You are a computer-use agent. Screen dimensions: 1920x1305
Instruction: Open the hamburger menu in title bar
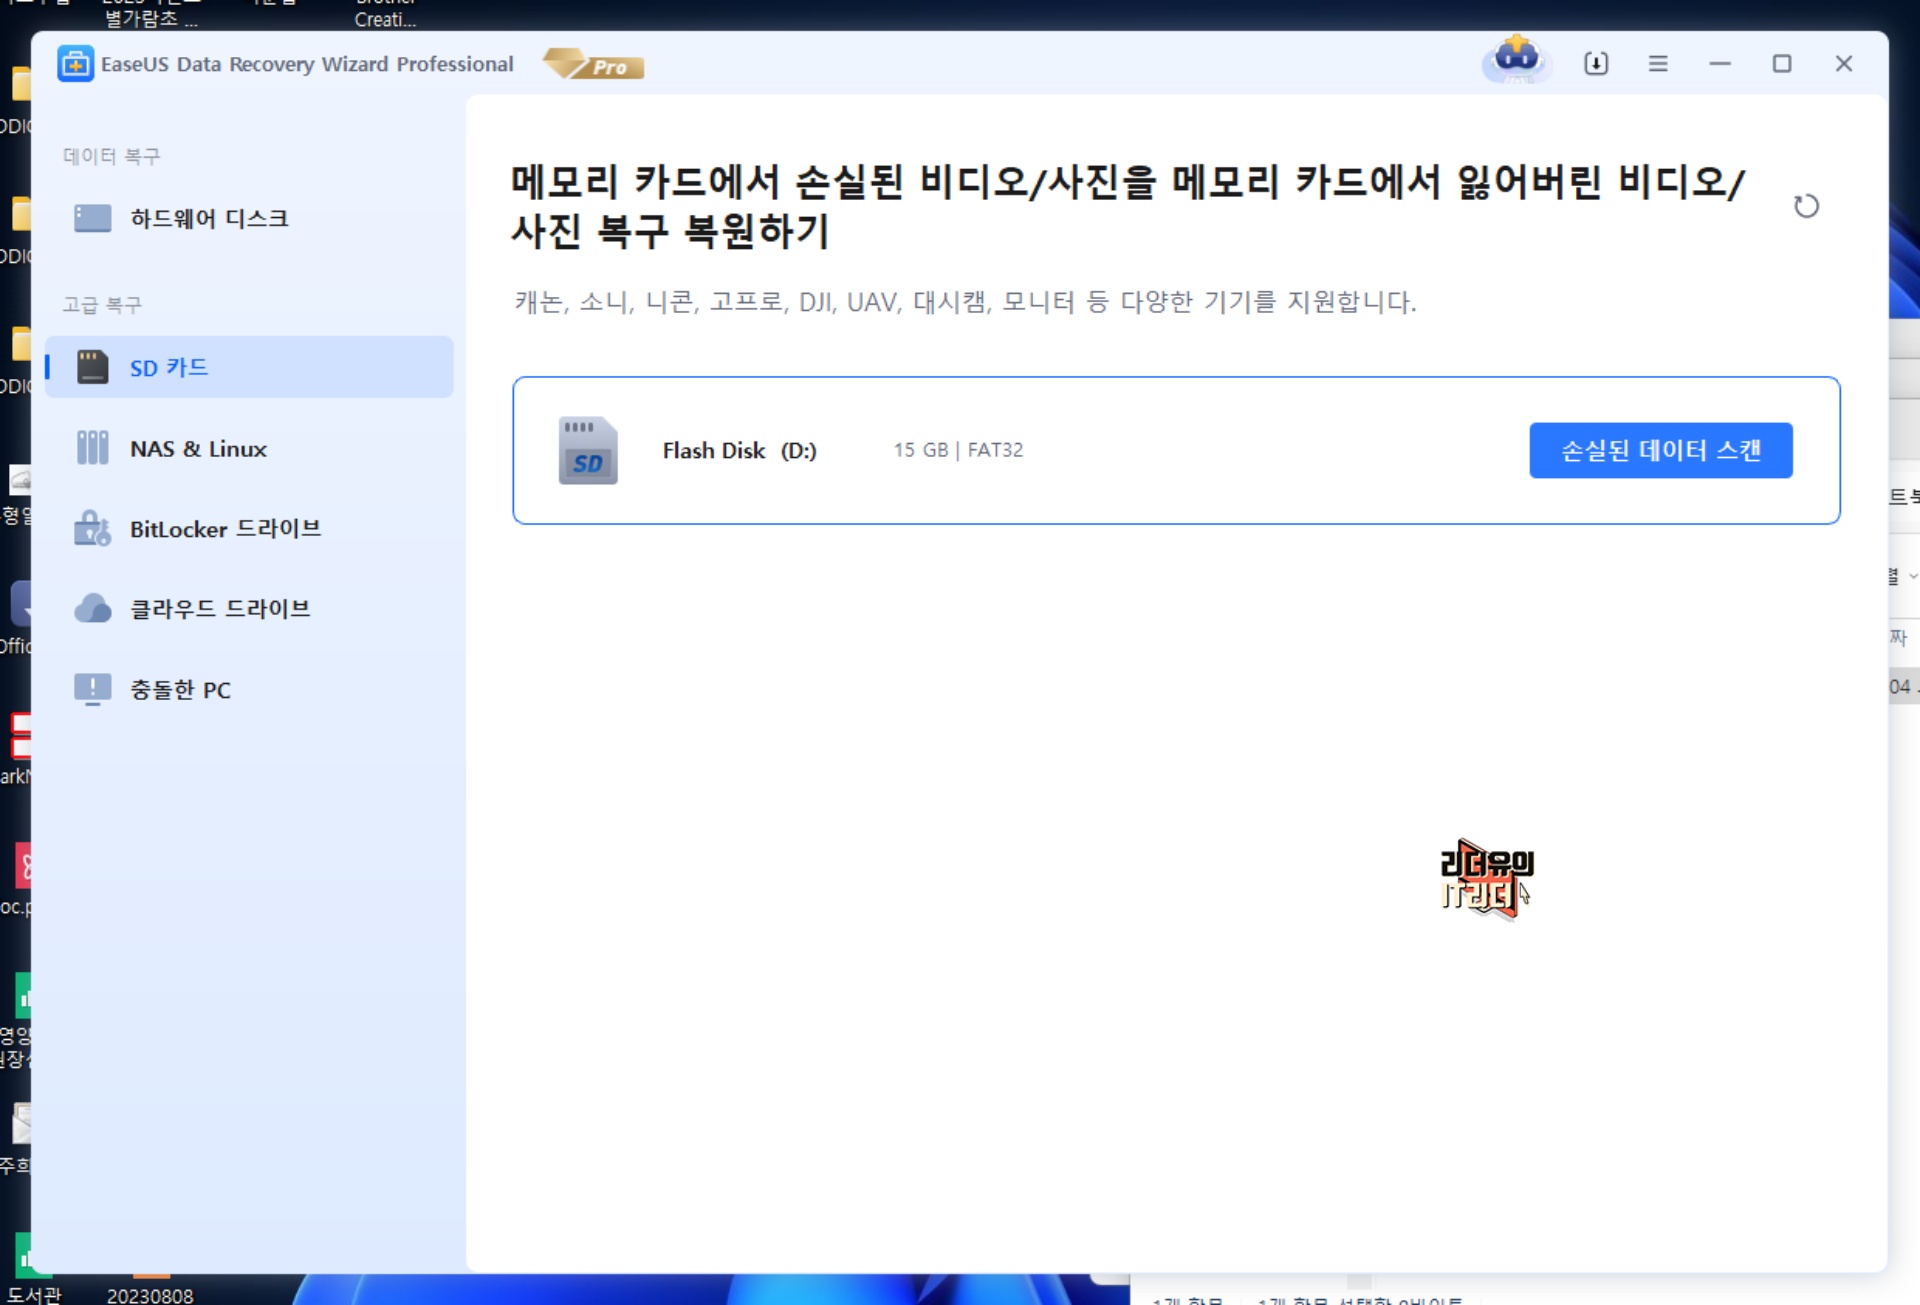(1657, 64)
